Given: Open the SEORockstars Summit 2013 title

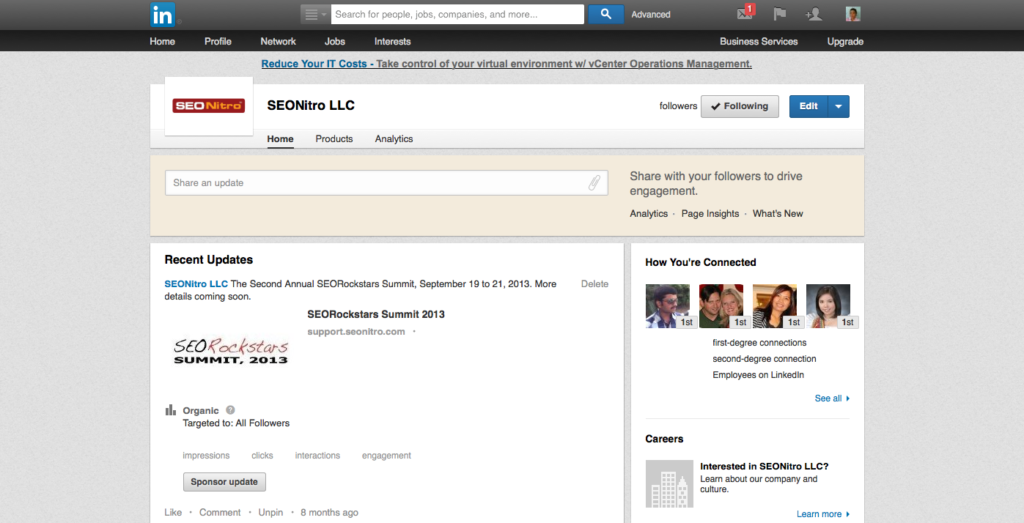Looking at the screenshot, I should click(376, 314).
